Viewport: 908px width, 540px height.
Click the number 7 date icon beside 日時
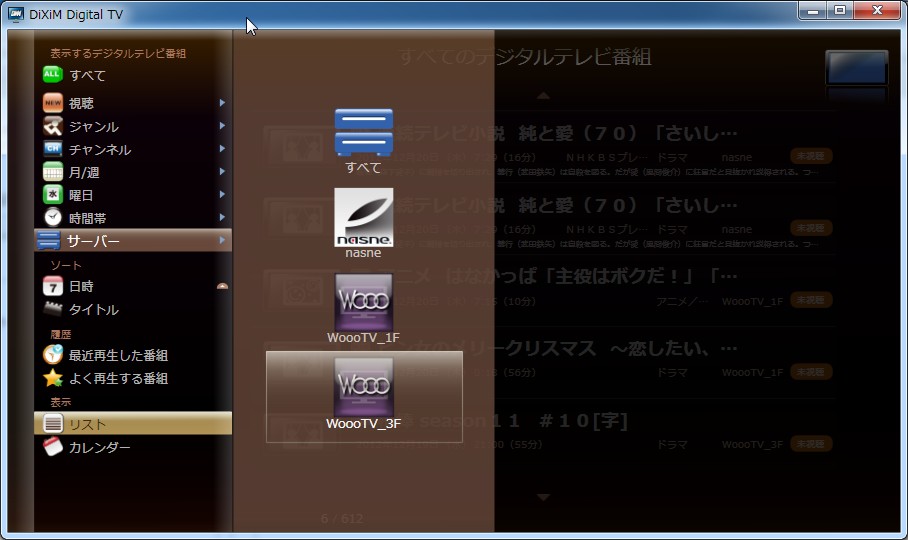(x=53, y=286)
